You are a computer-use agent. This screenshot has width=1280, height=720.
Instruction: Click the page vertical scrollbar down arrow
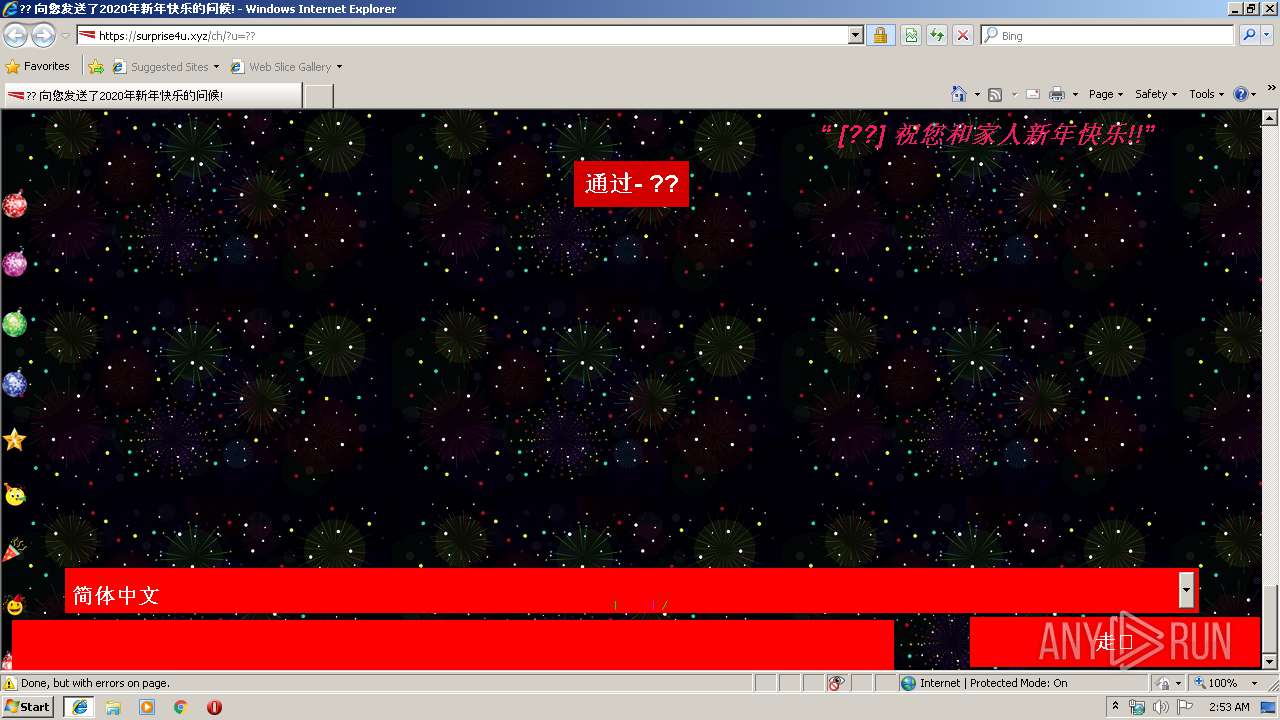coord(1270,661)
